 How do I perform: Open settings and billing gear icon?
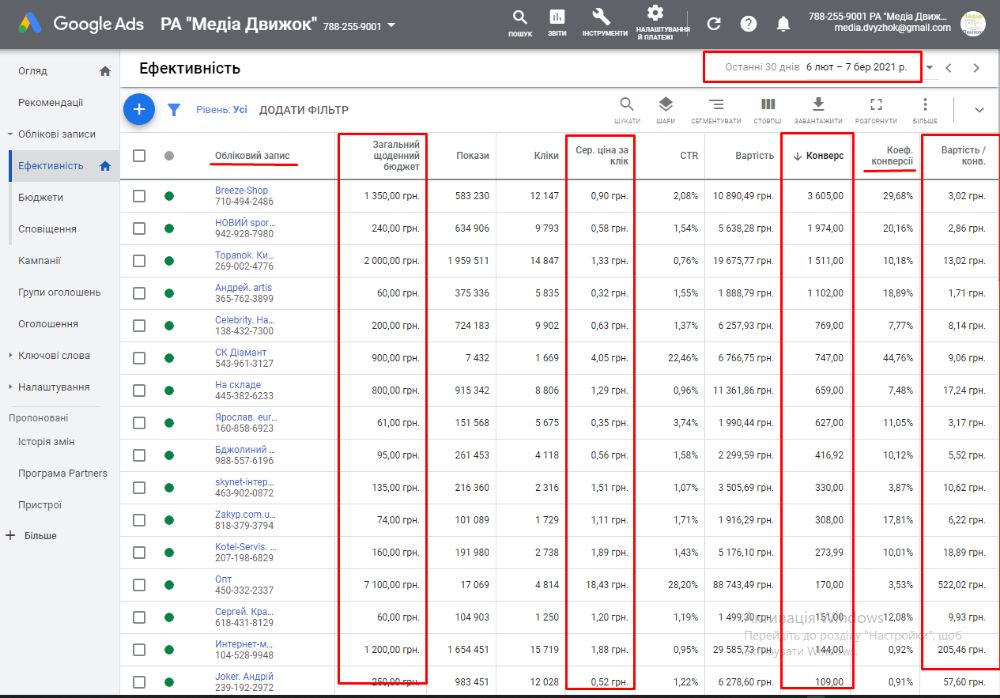coord(655,12)
